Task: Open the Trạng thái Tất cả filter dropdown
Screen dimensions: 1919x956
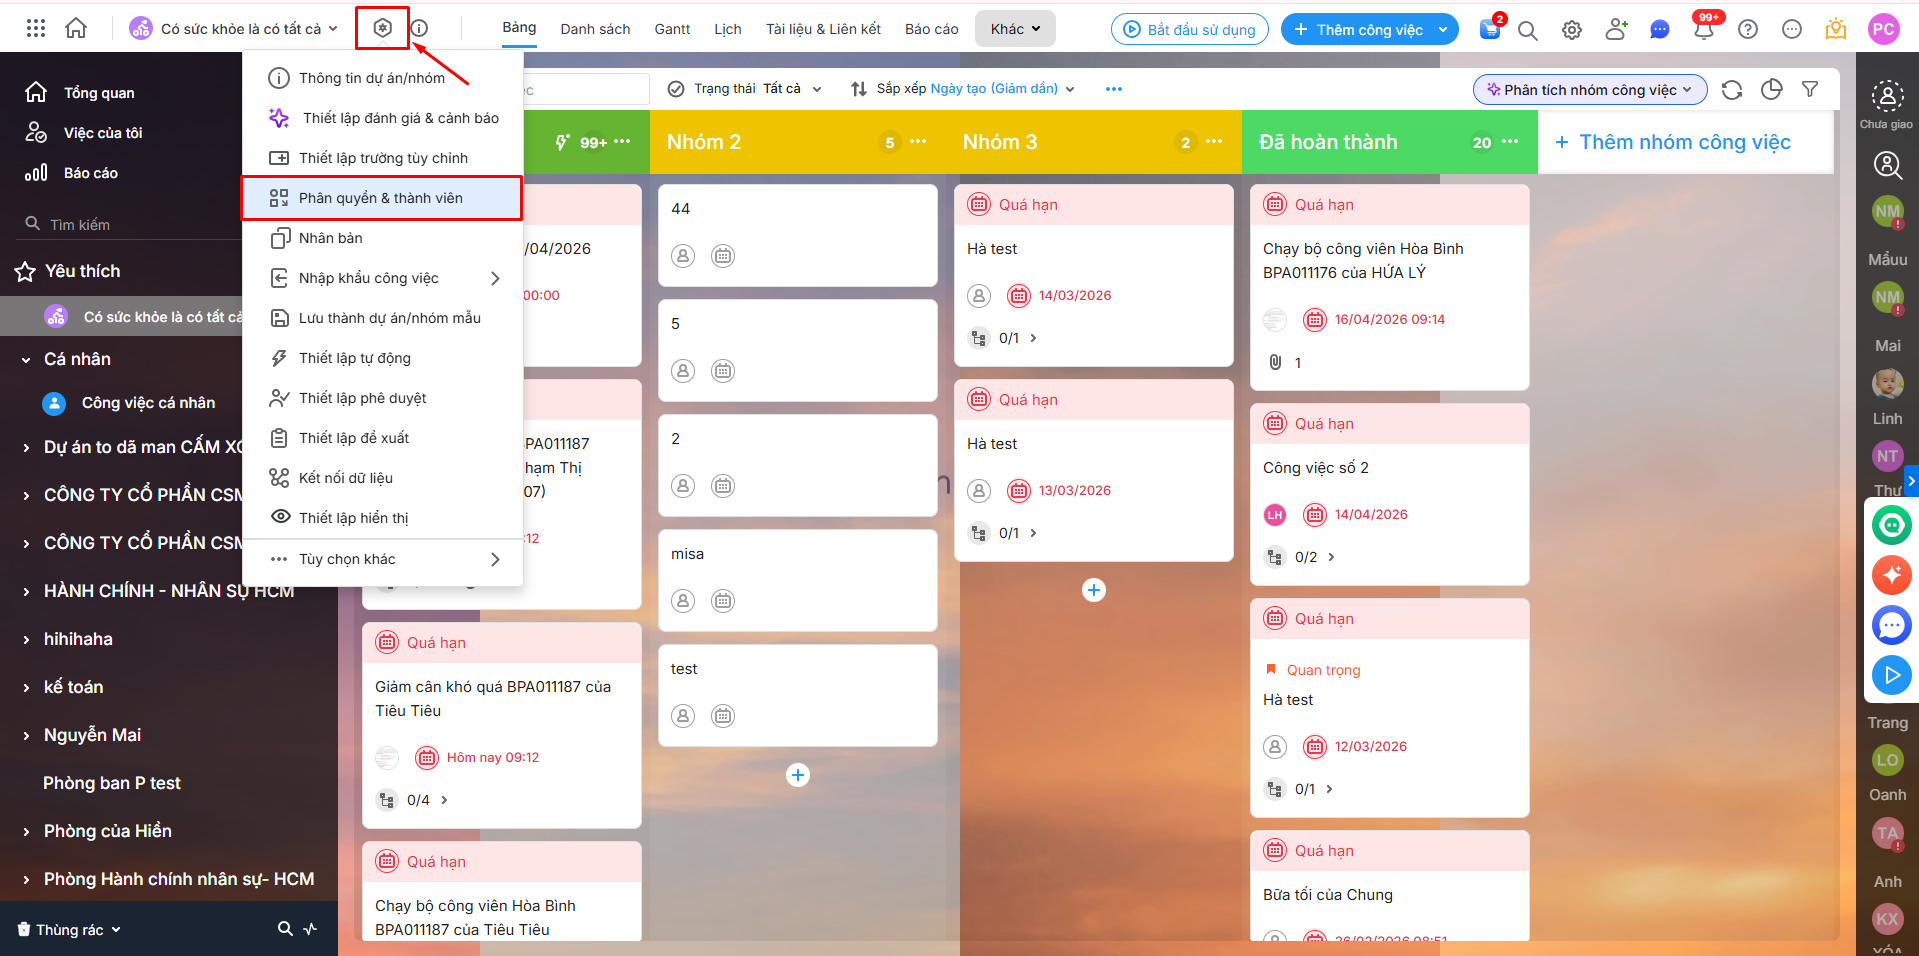Action: [744, 89]
